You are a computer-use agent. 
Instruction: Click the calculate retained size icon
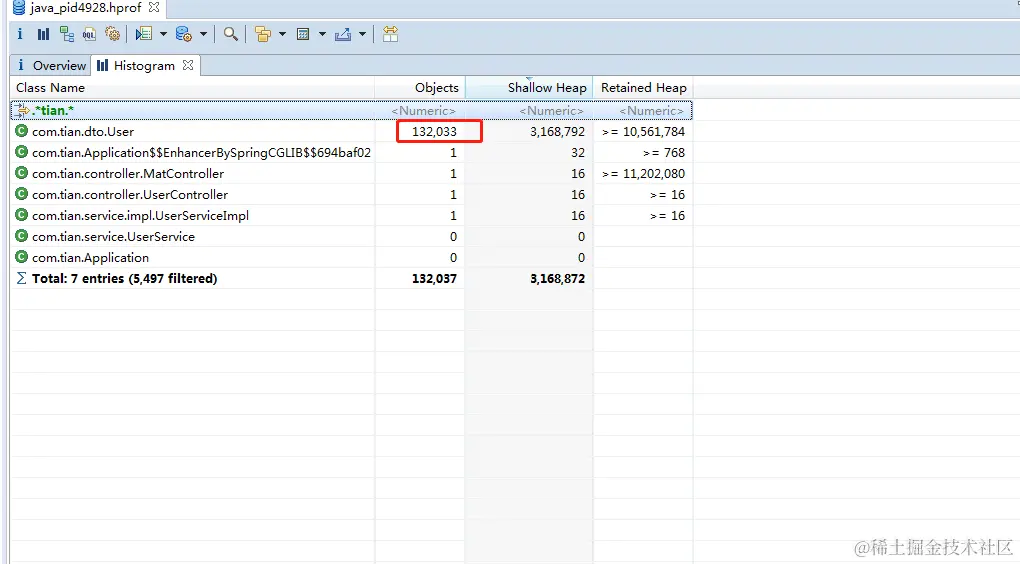click(x=302, y=34)
